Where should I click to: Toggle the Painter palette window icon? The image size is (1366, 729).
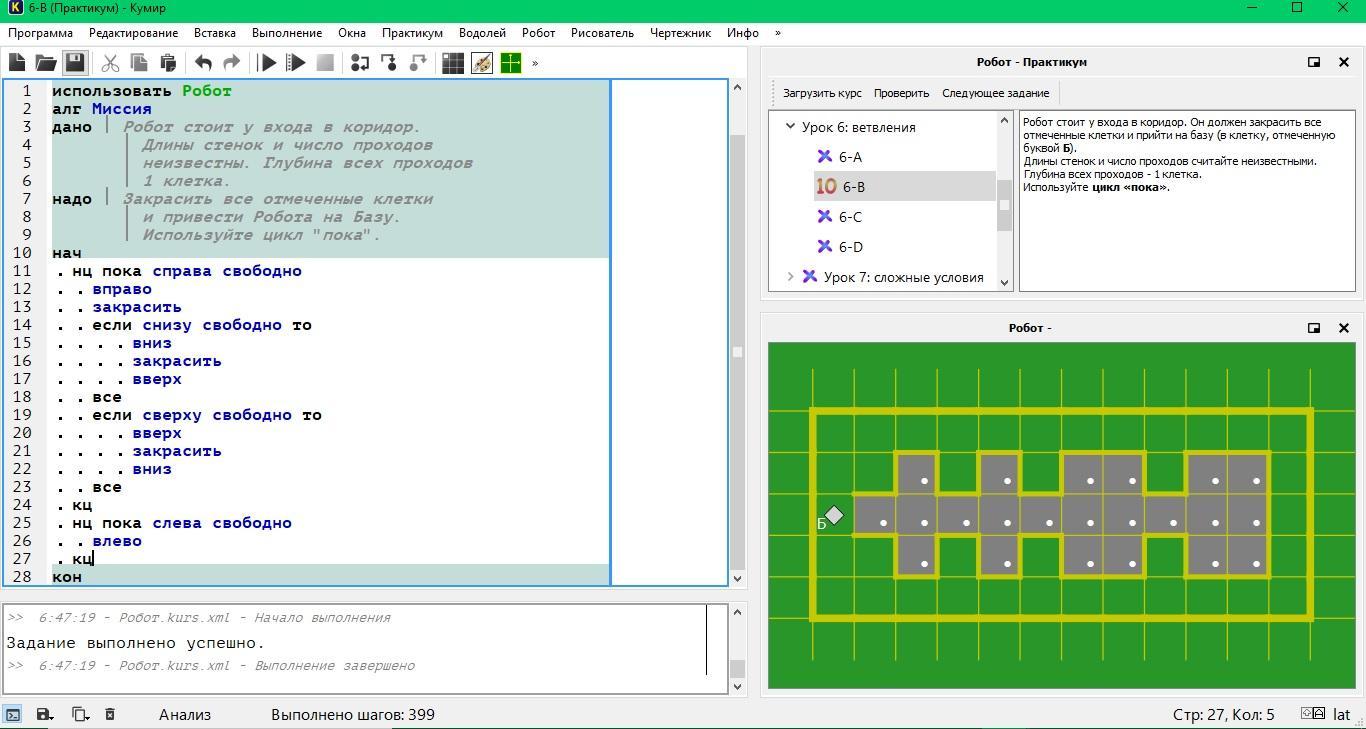(x=482, y=63)
